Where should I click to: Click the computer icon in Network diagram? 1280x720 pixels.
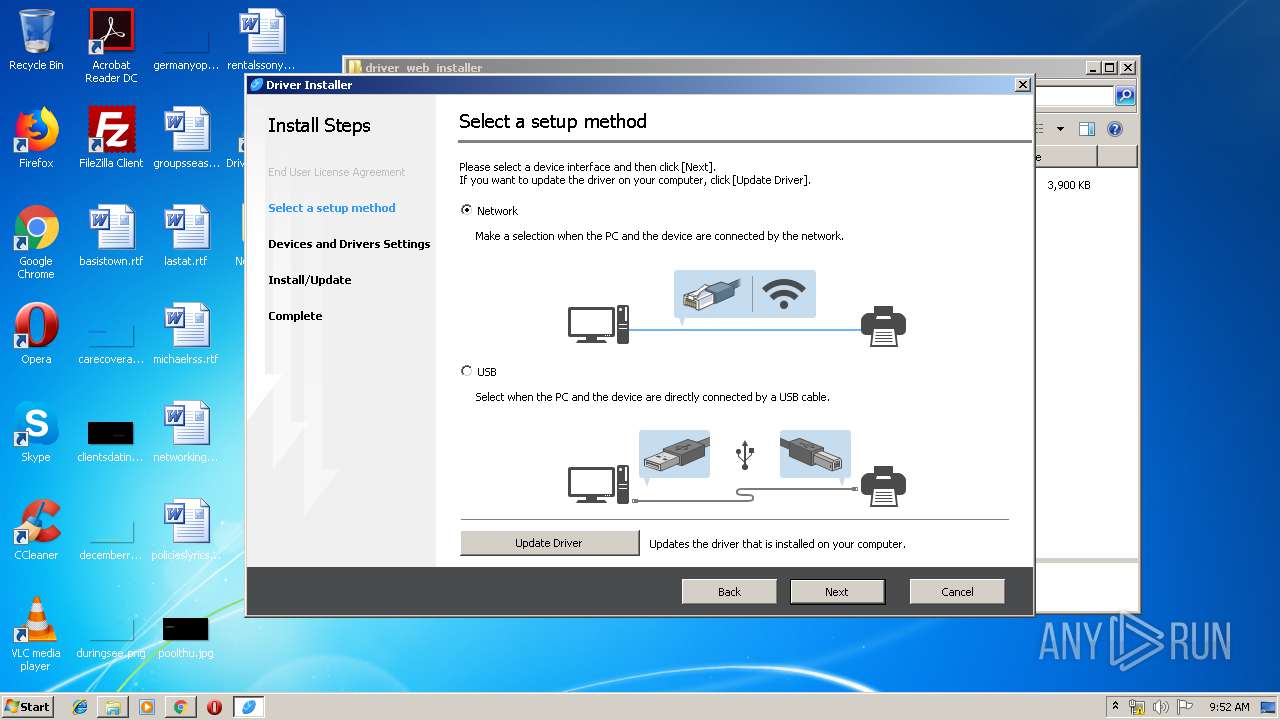pyautogui.click(x=598, y=325)
